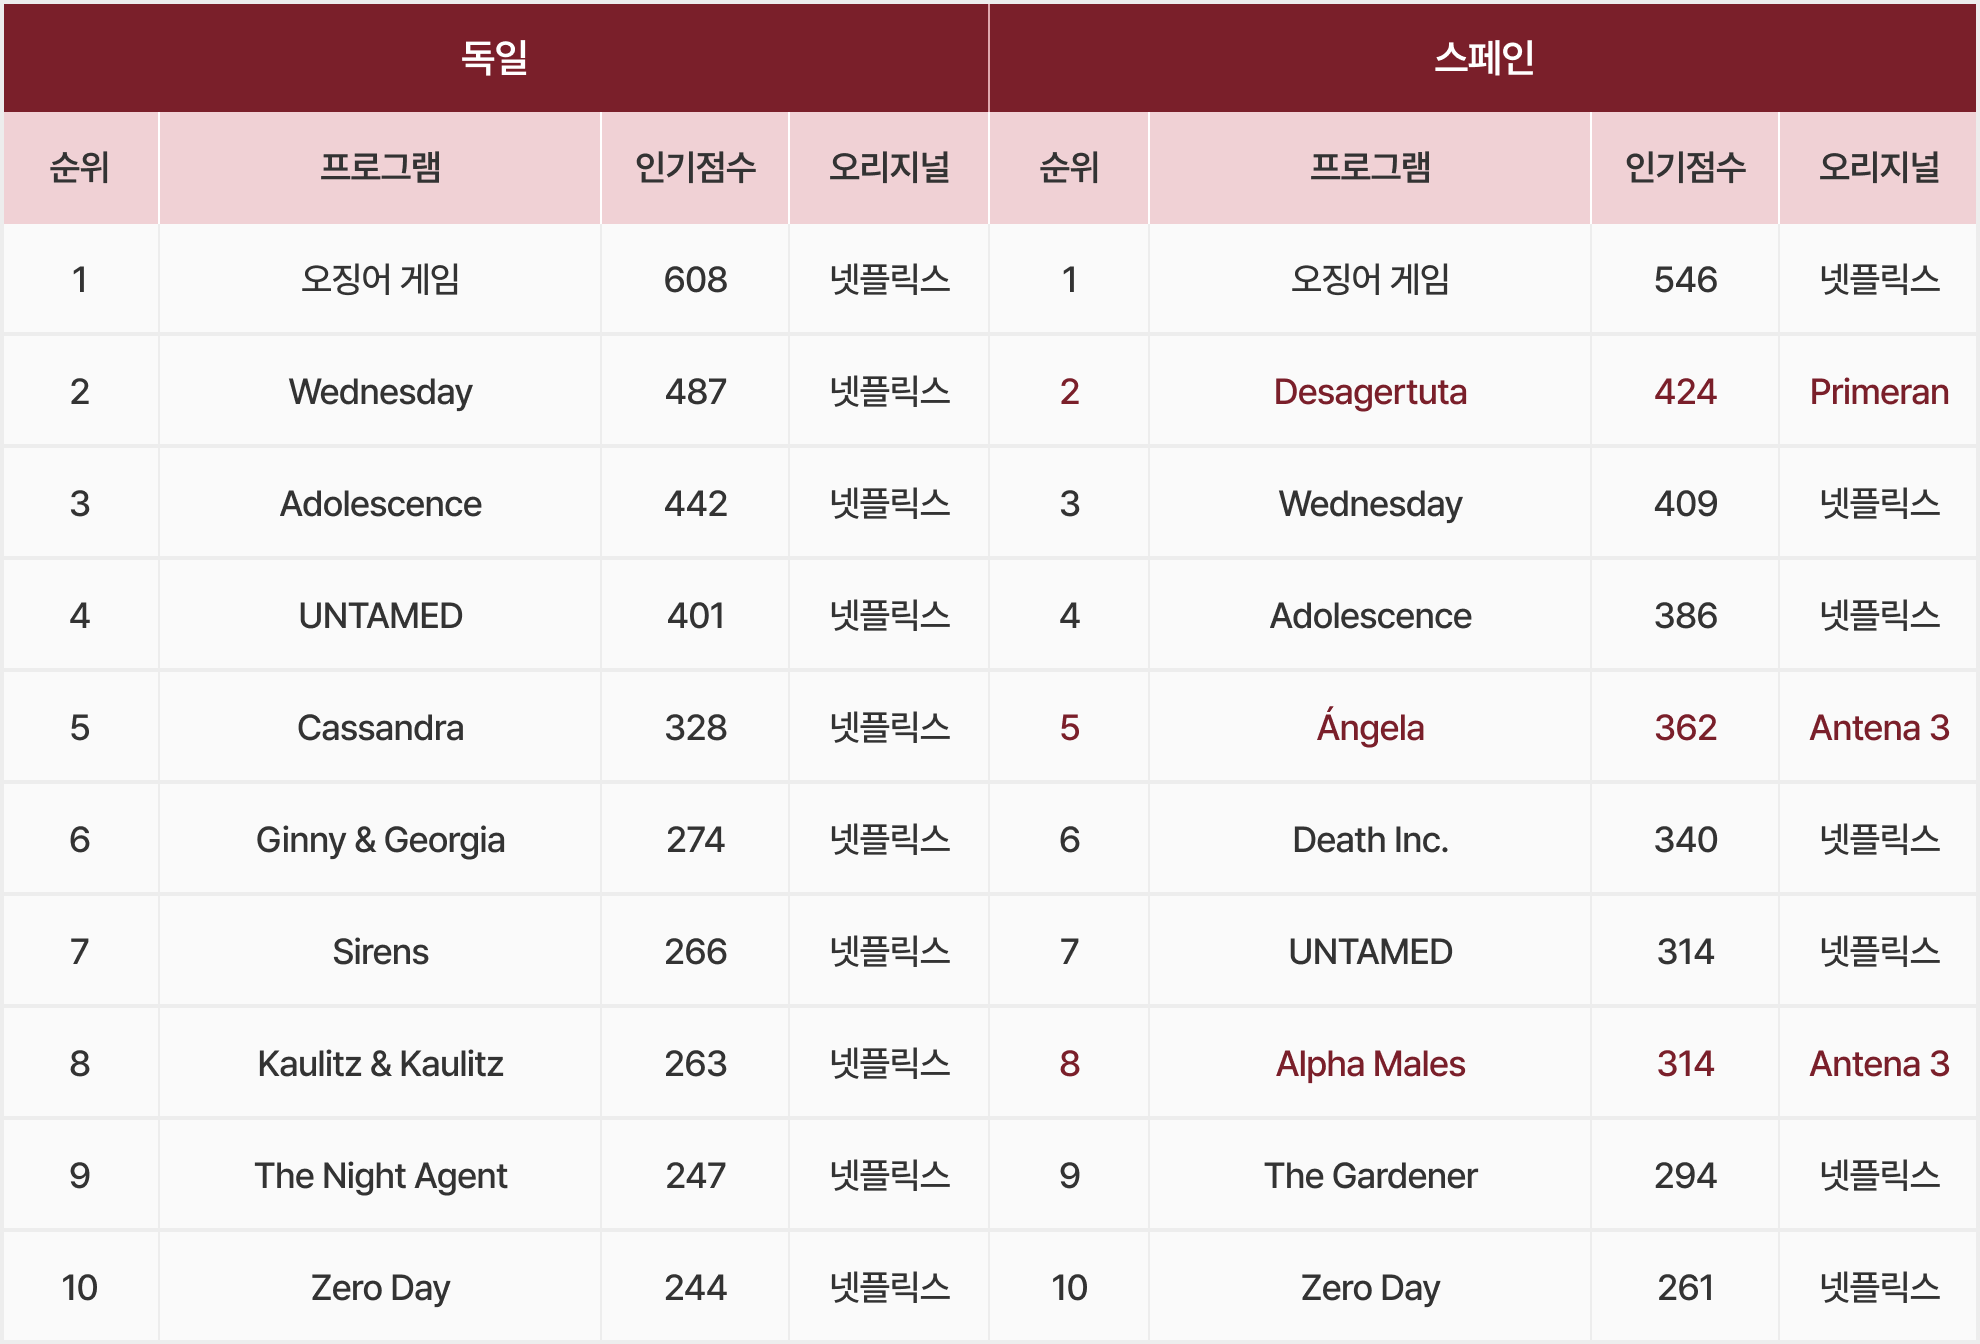Click Kaulitz & Kaulitz program name

[378, 1064]
